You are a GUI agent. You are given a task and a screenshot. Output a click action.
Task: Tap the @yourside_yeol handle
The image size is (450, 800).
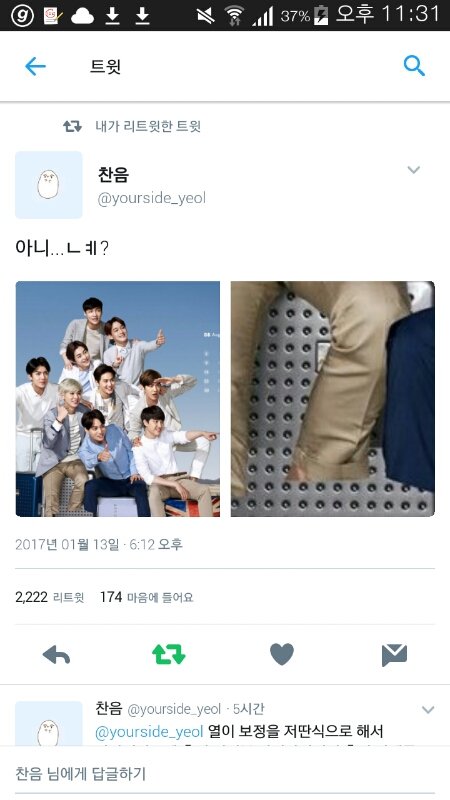pos(152,198)
